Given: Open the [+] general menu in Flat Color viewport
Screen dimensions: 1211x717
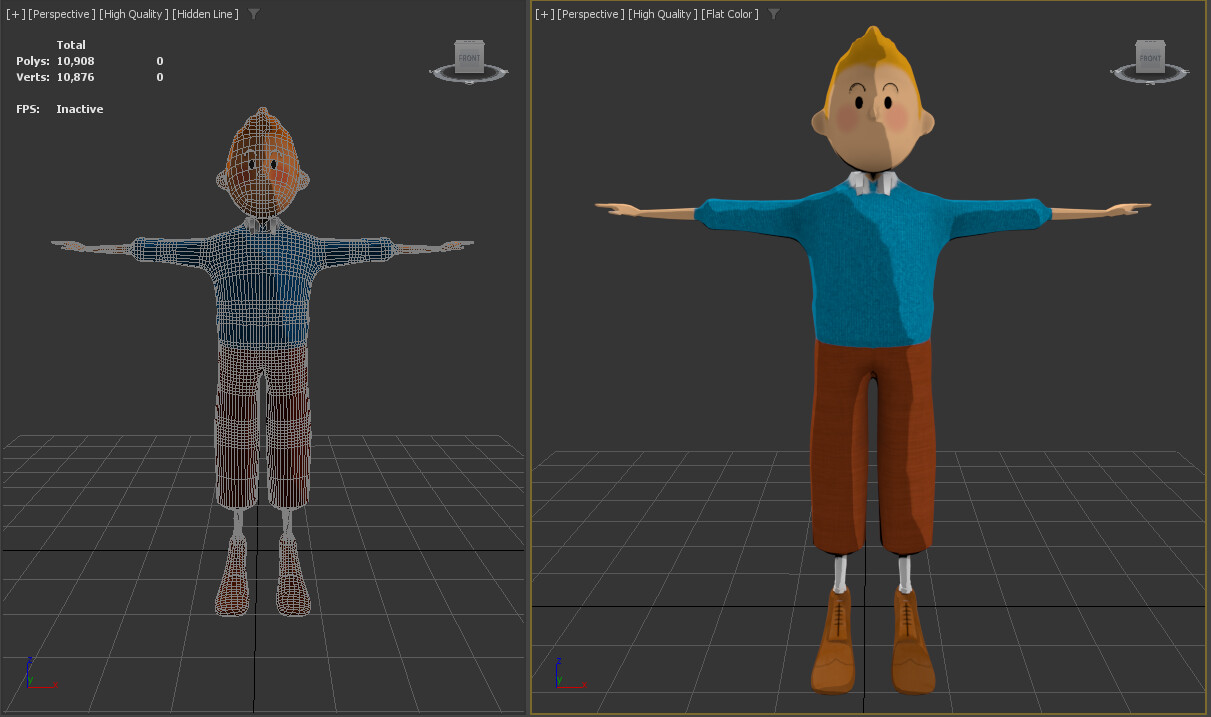Looking at the screenshot, I should (x=545, y=14).
